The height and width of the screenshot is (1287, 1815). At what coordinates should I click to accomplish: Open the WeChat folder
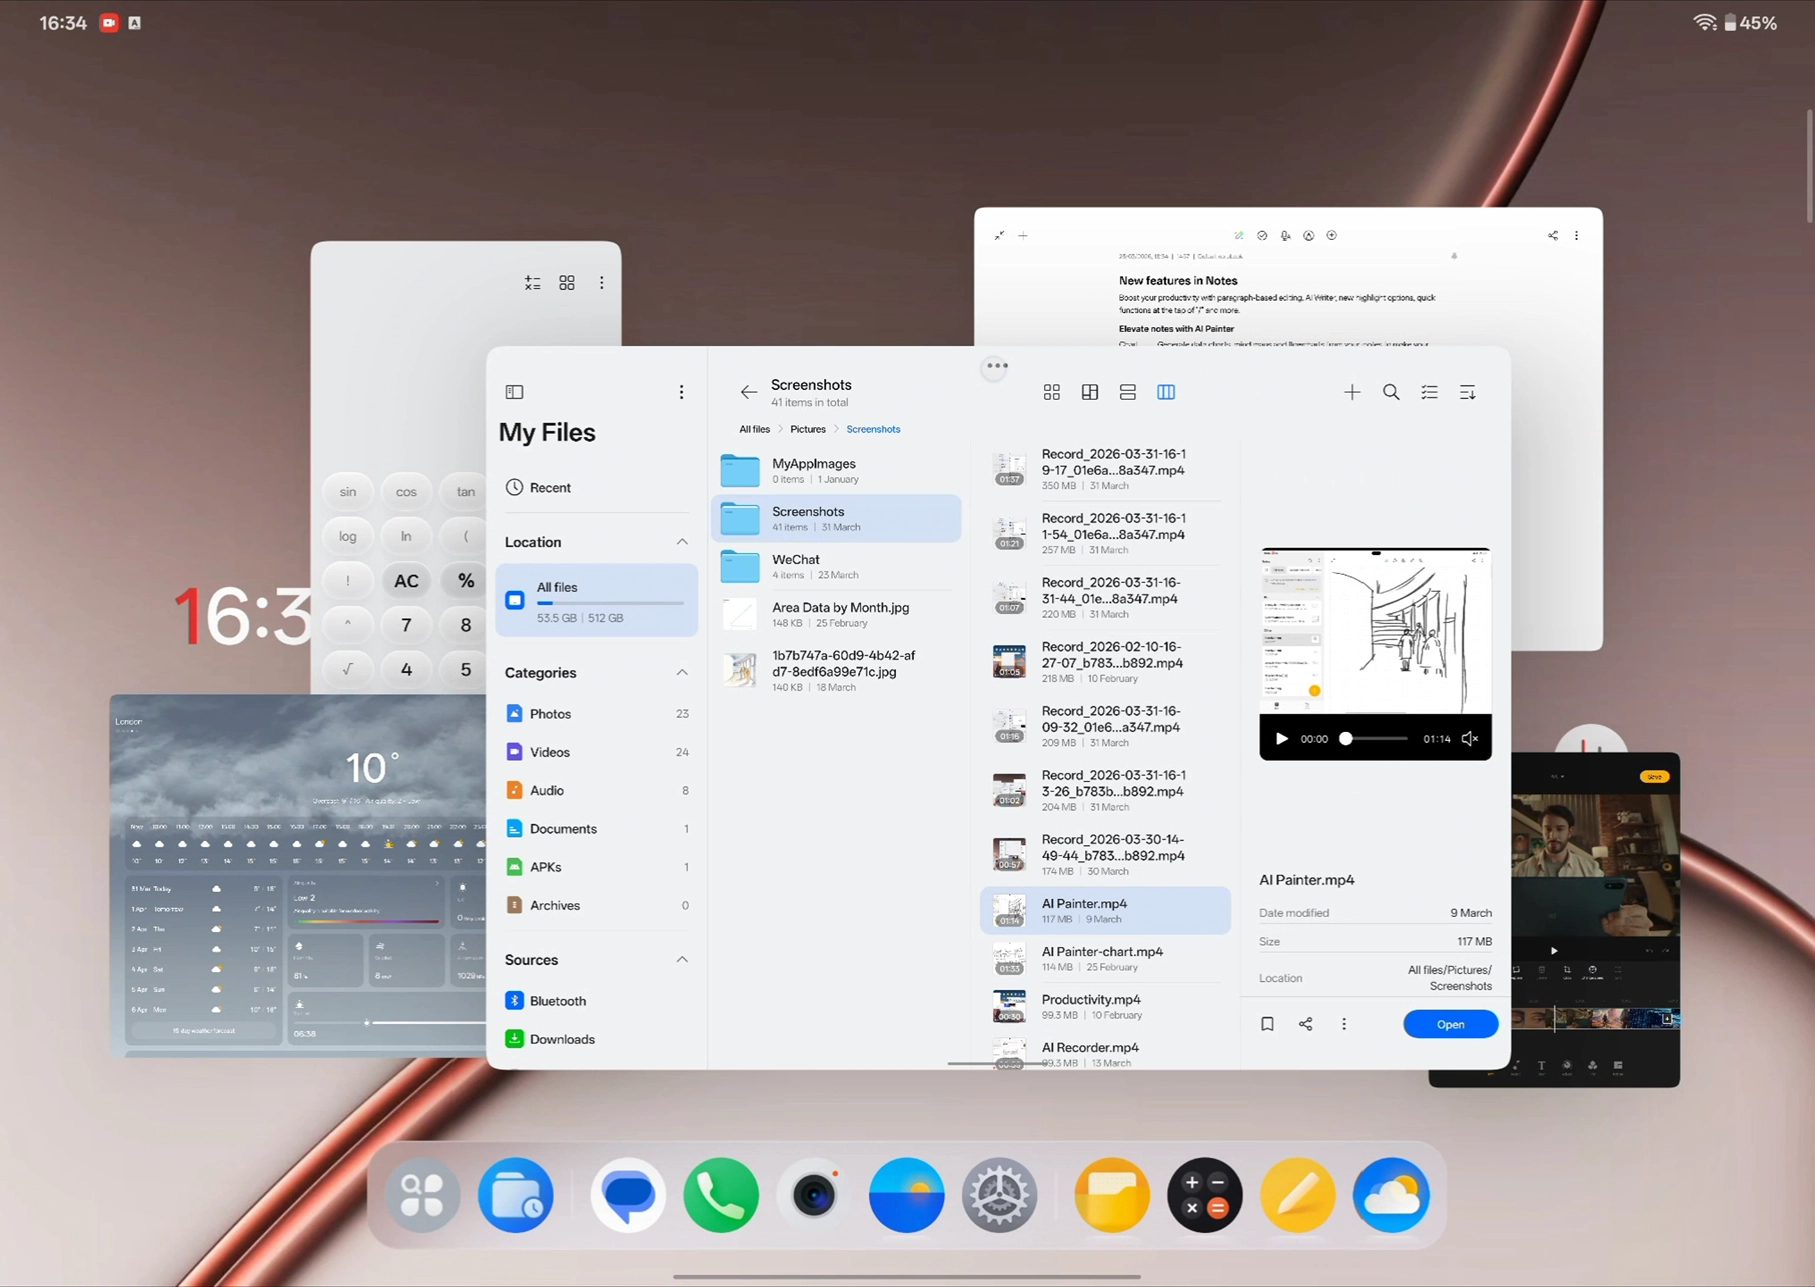coord(836,566)
